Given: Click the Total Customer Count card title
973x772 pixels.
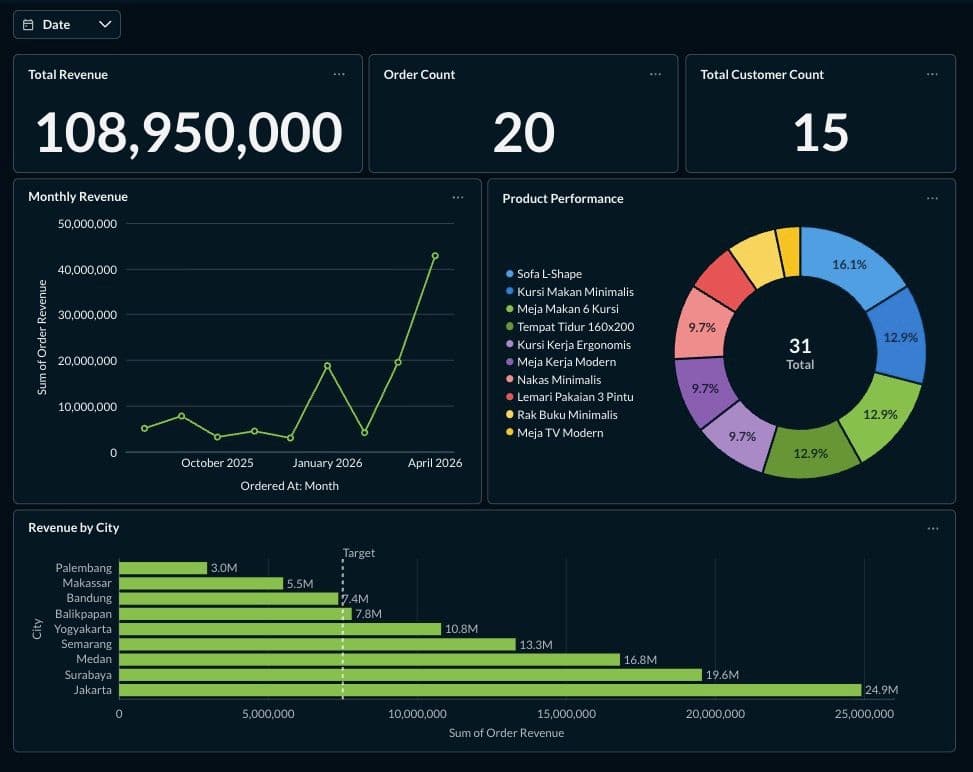Looking at the screenshot, I should coord(762,74).
